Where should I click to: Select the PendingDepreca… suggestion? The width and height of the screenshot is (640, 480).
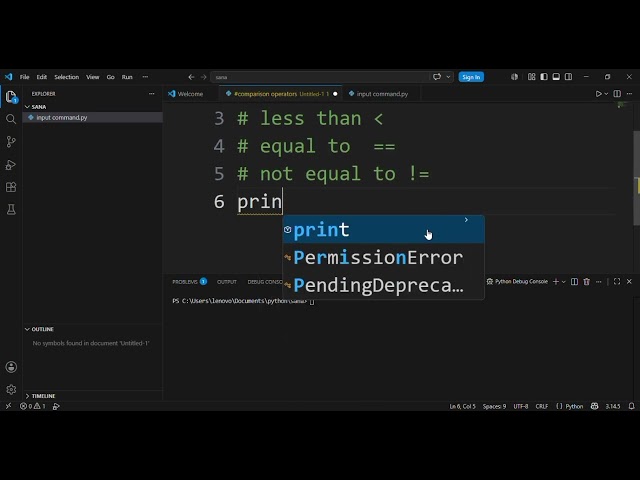tap(384, 285)
